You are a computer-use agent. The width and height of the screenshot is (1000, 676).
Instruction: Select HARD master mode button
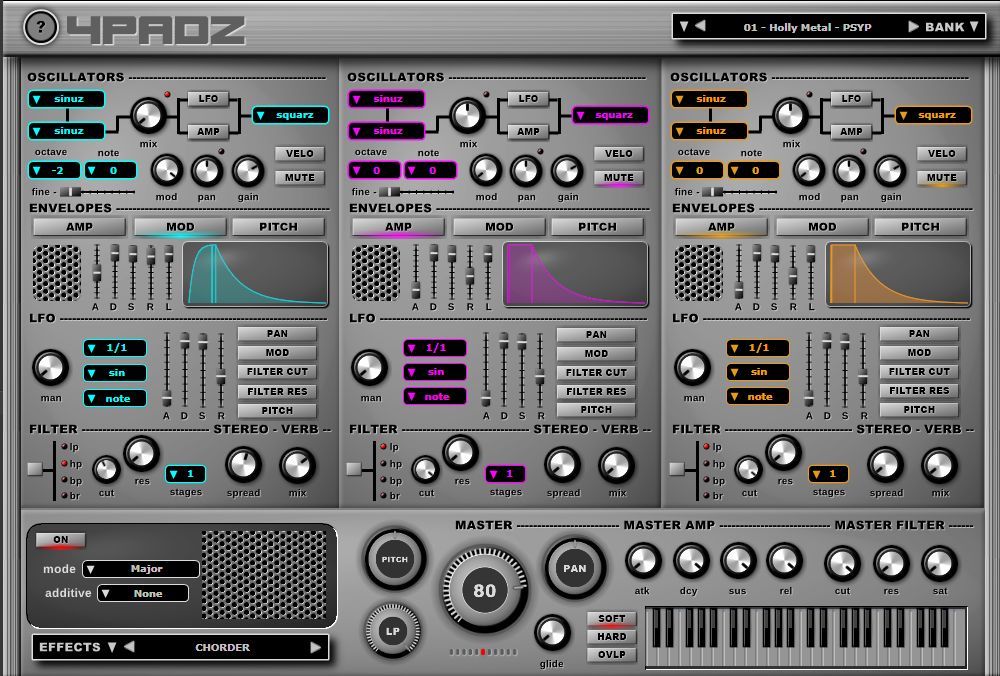(612, 636)
